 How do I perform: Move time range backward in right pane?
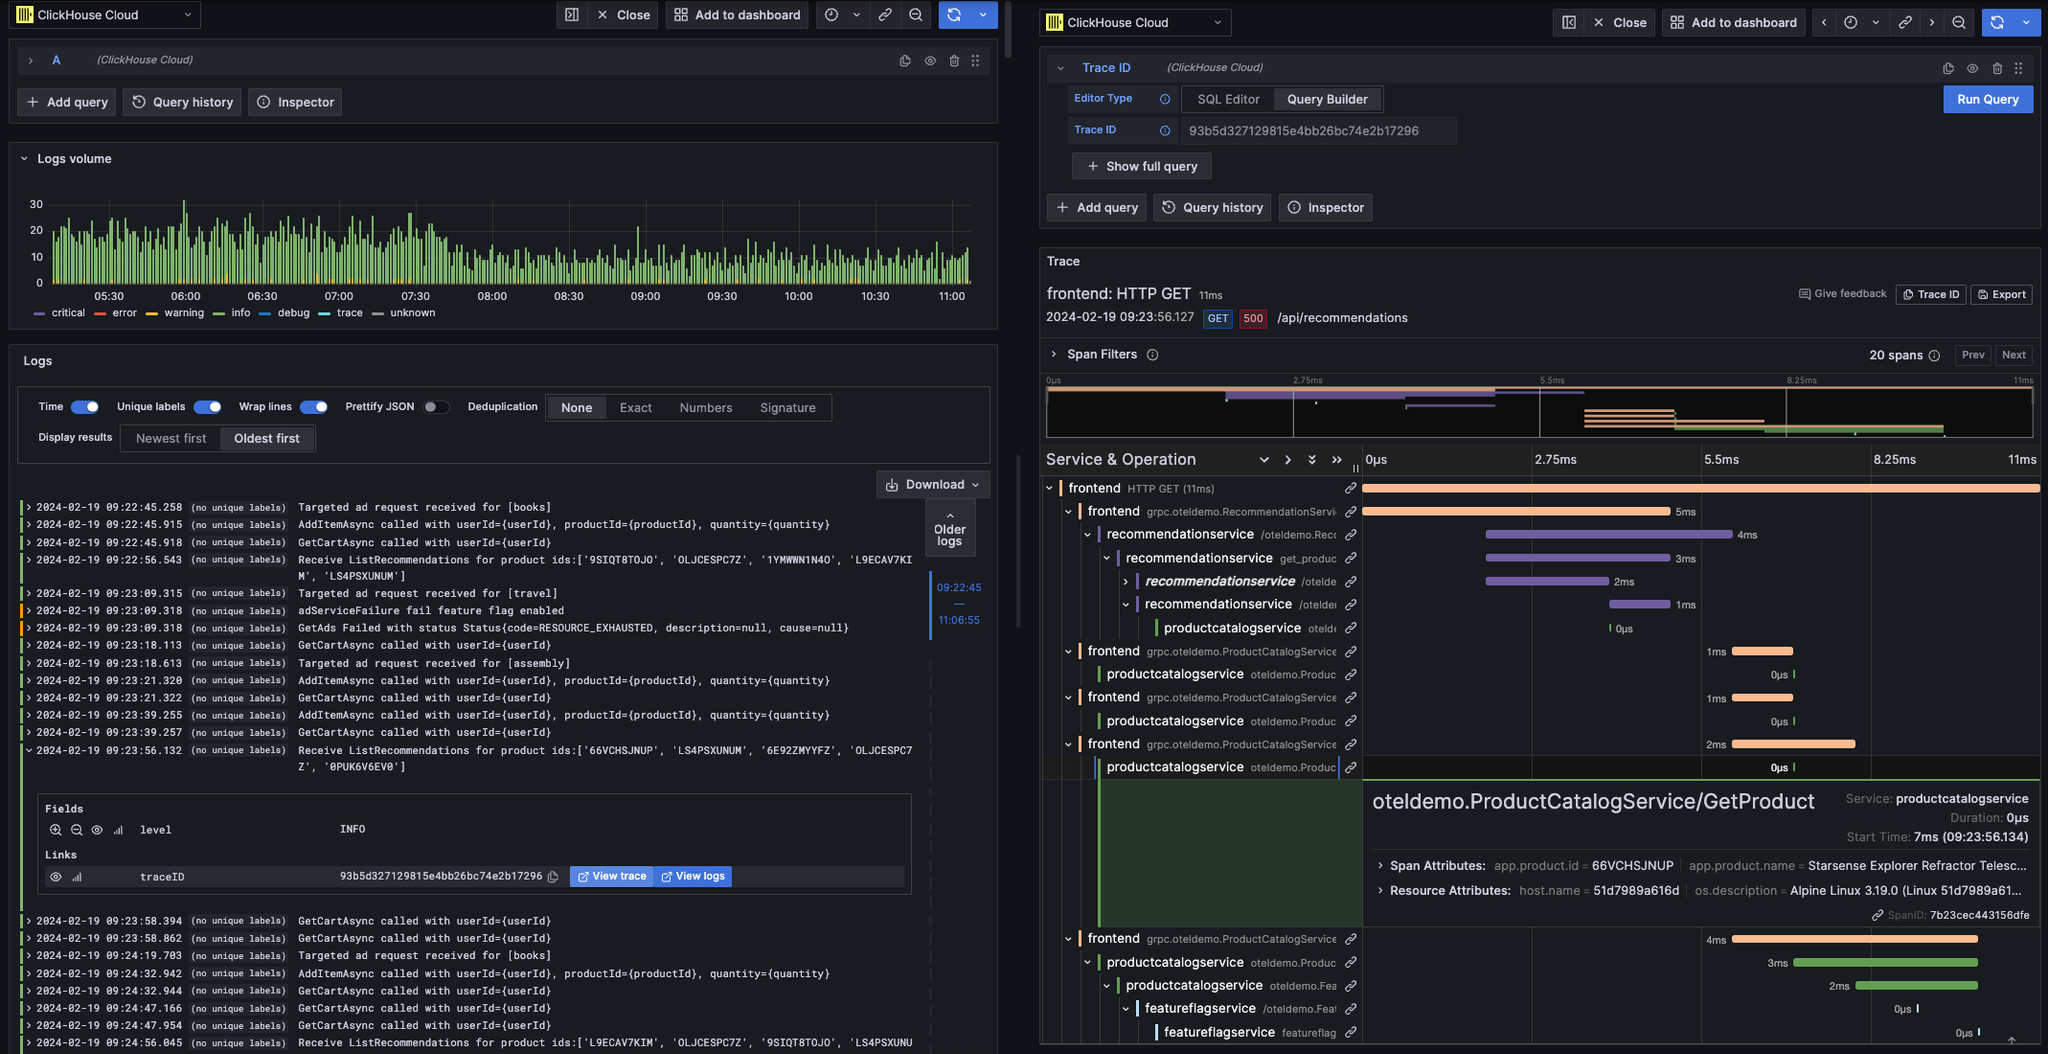pyautogui.click(x=1824, y=22)
